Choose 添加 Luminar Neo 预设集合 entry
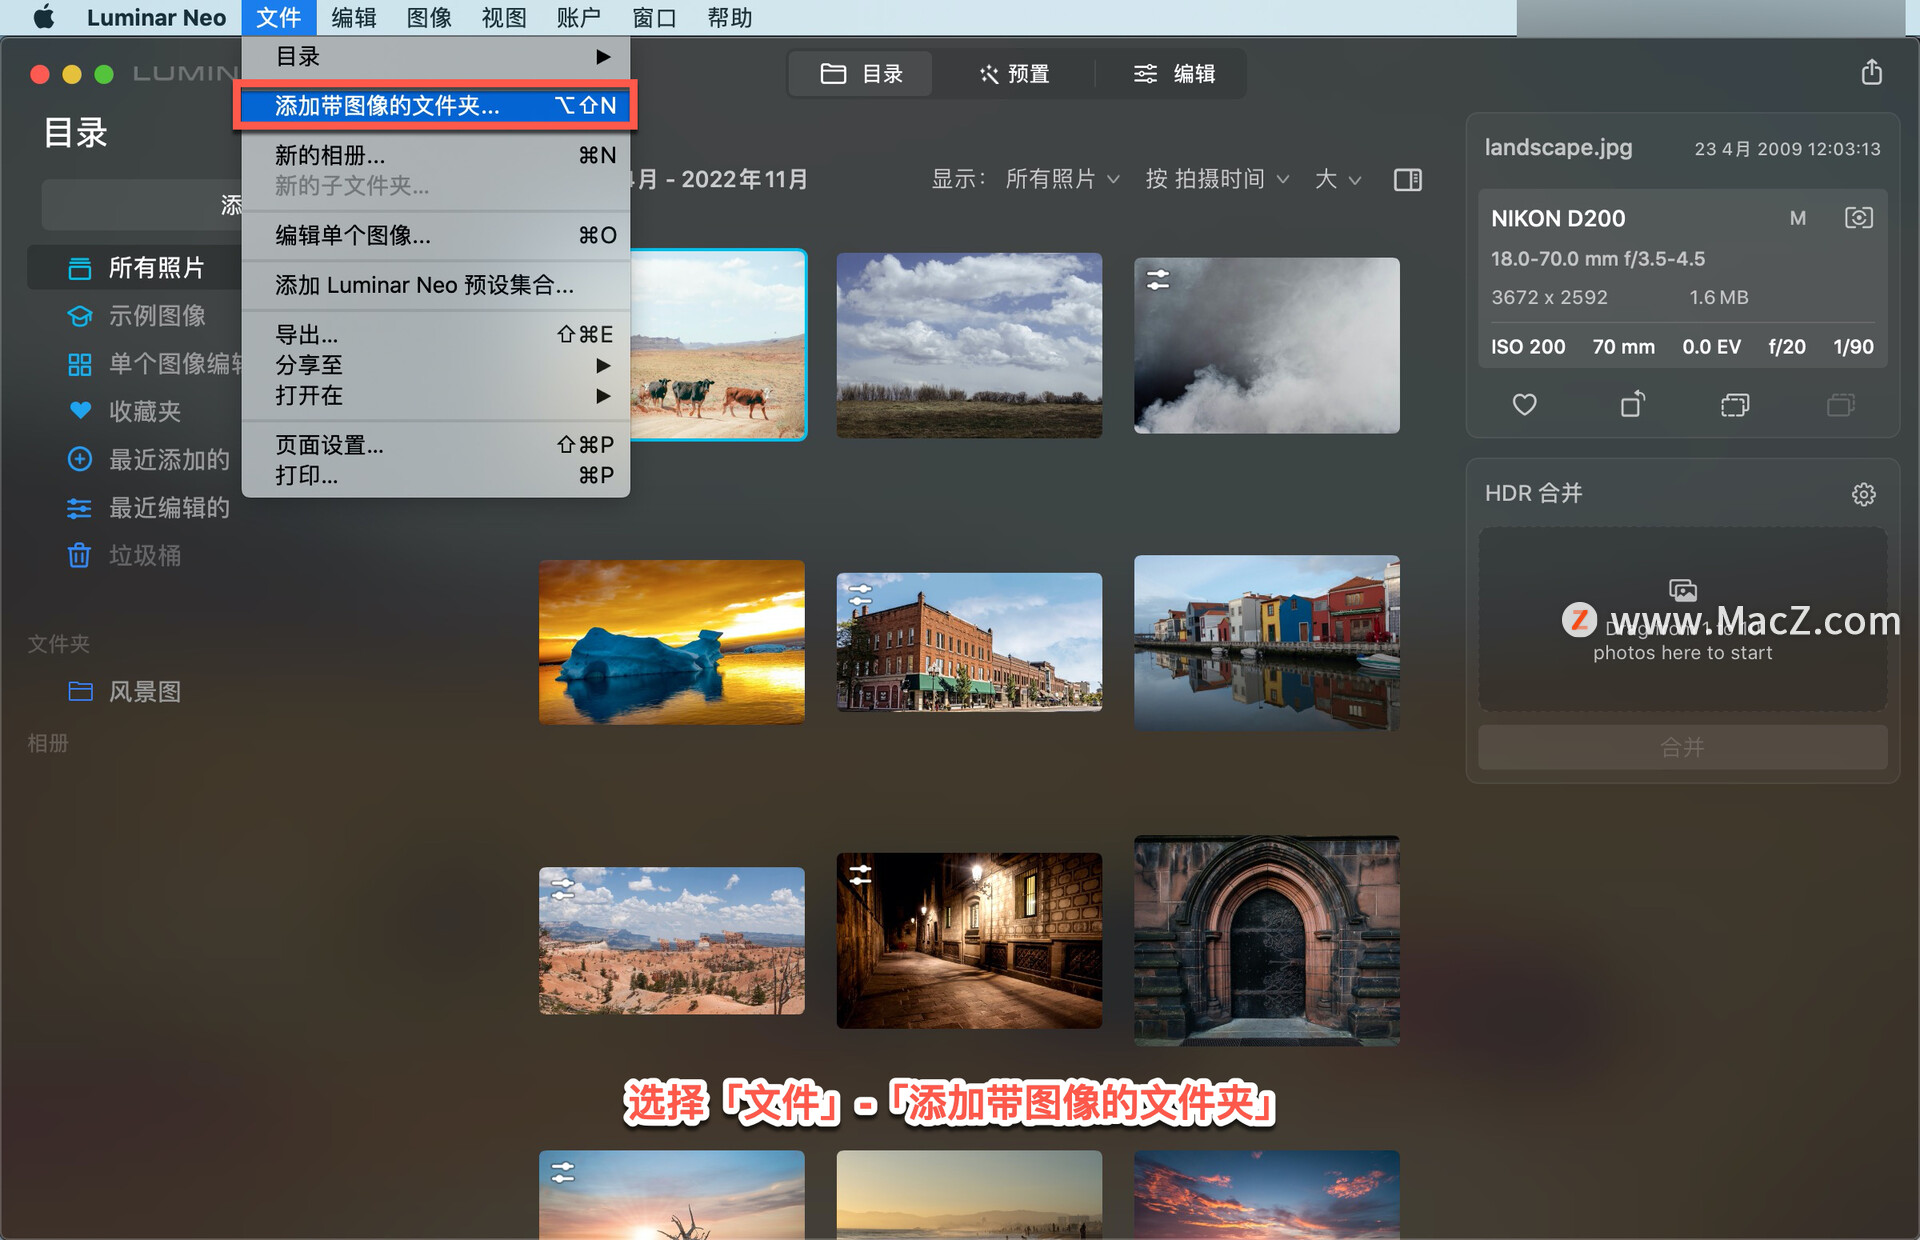The image size is (1920, 1240). click(436, 285)
